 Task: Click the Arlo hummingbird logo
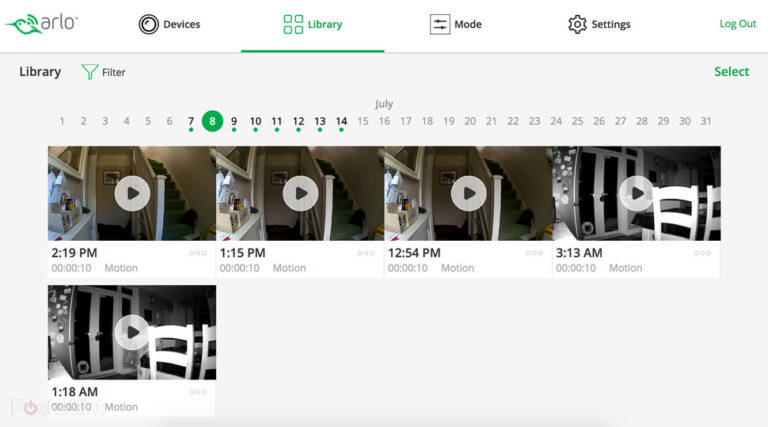pyautogui.click(x=41, y=24)
